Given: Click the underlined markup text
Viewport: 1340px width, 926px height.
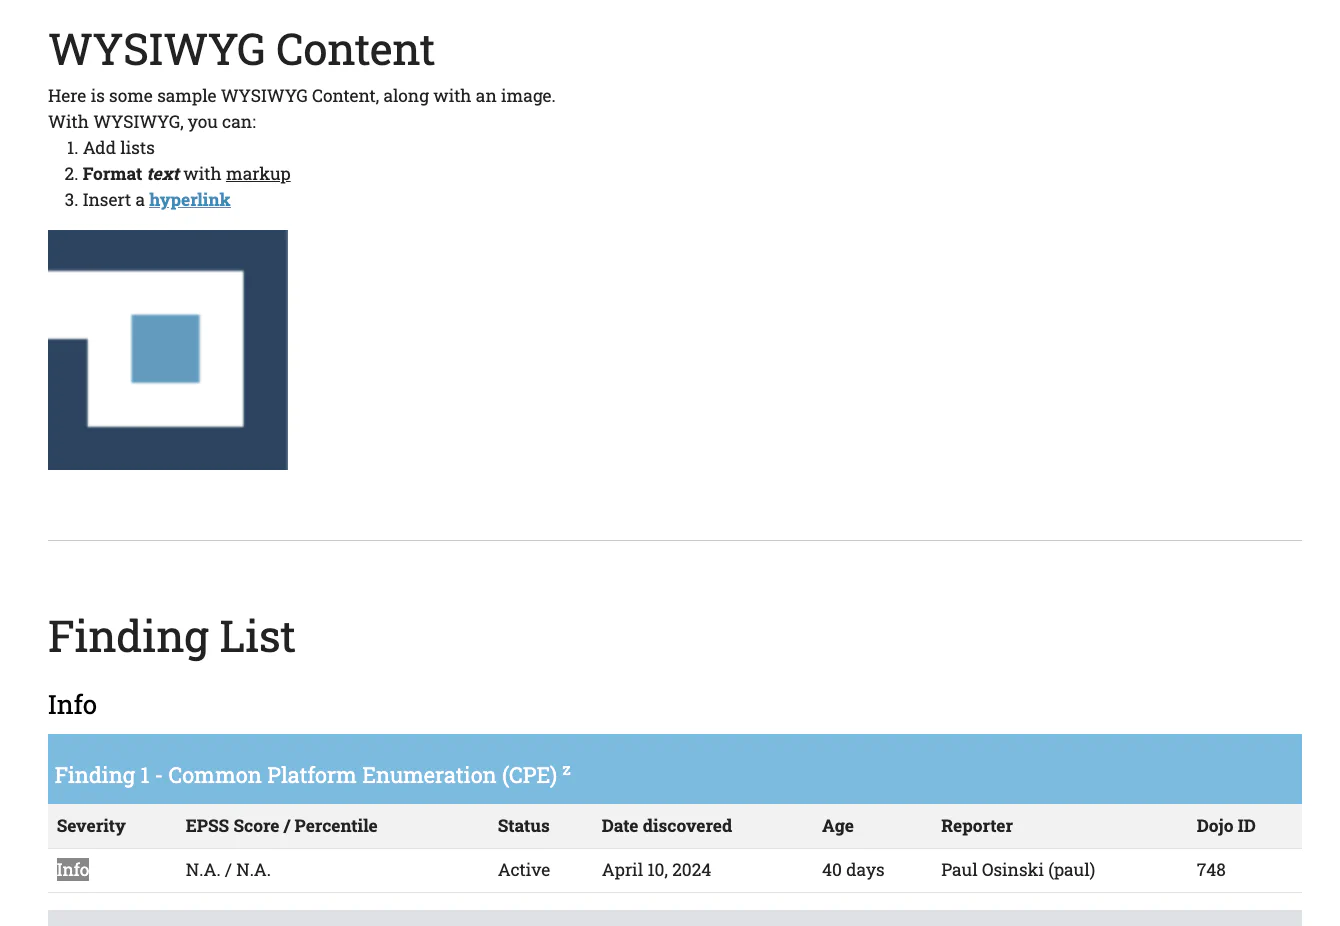Looking at the screenshot, I should tap(258, 174).
